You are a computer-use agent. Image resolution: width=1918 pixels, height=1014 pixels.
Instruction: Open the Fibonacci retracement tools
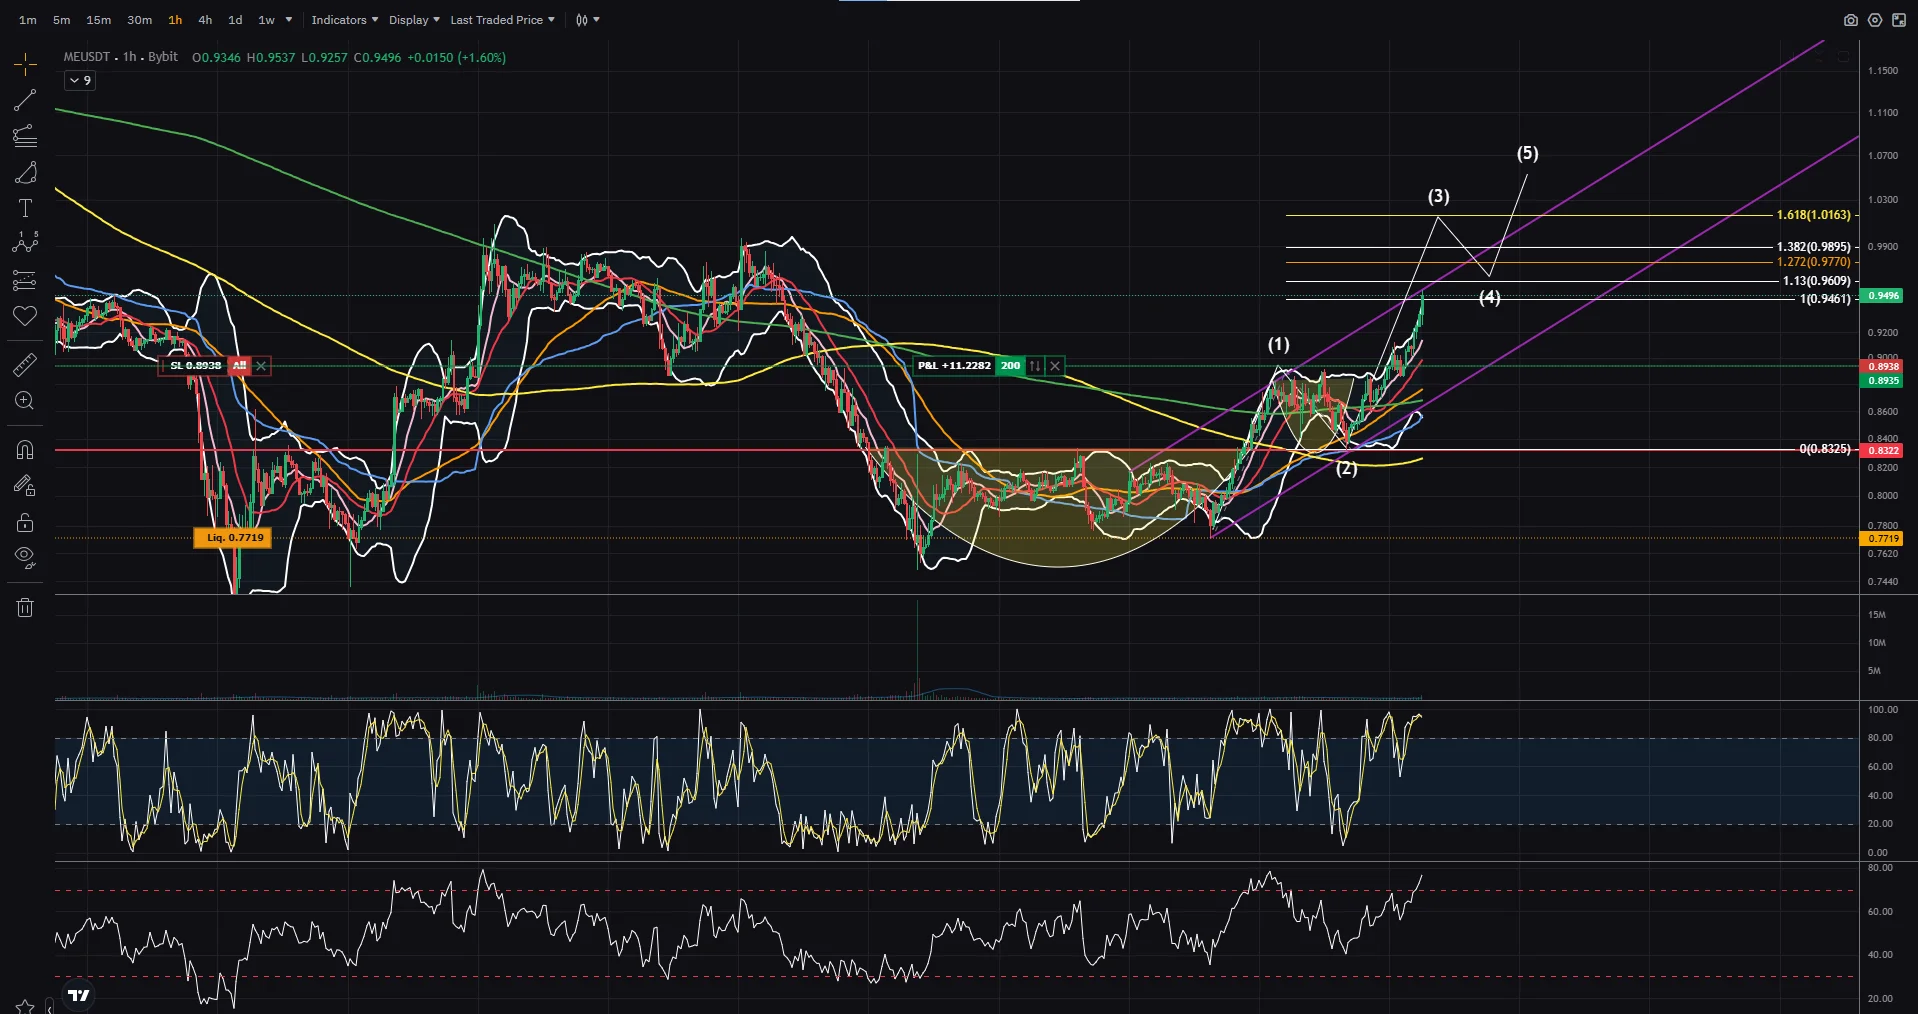(x=25, y=136)
